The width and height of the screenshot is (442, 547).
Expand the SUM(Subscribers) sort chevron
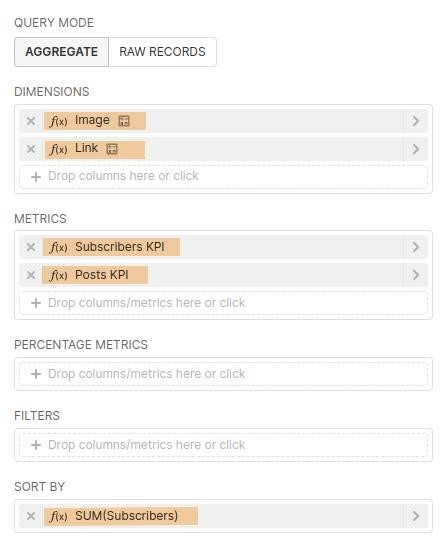[415, 516]
